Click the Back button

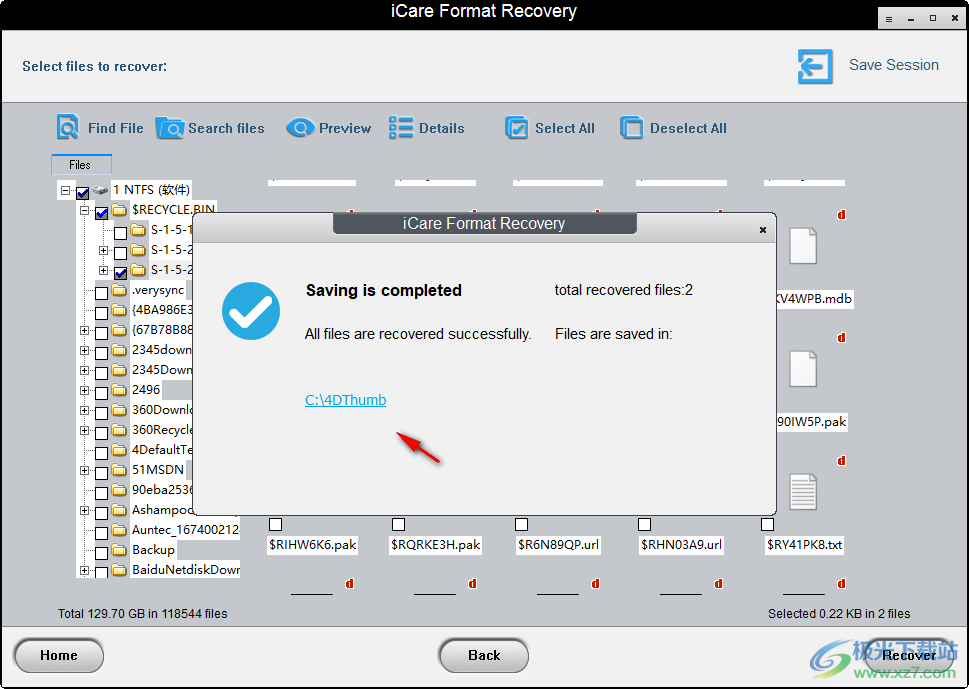point(484,656)
